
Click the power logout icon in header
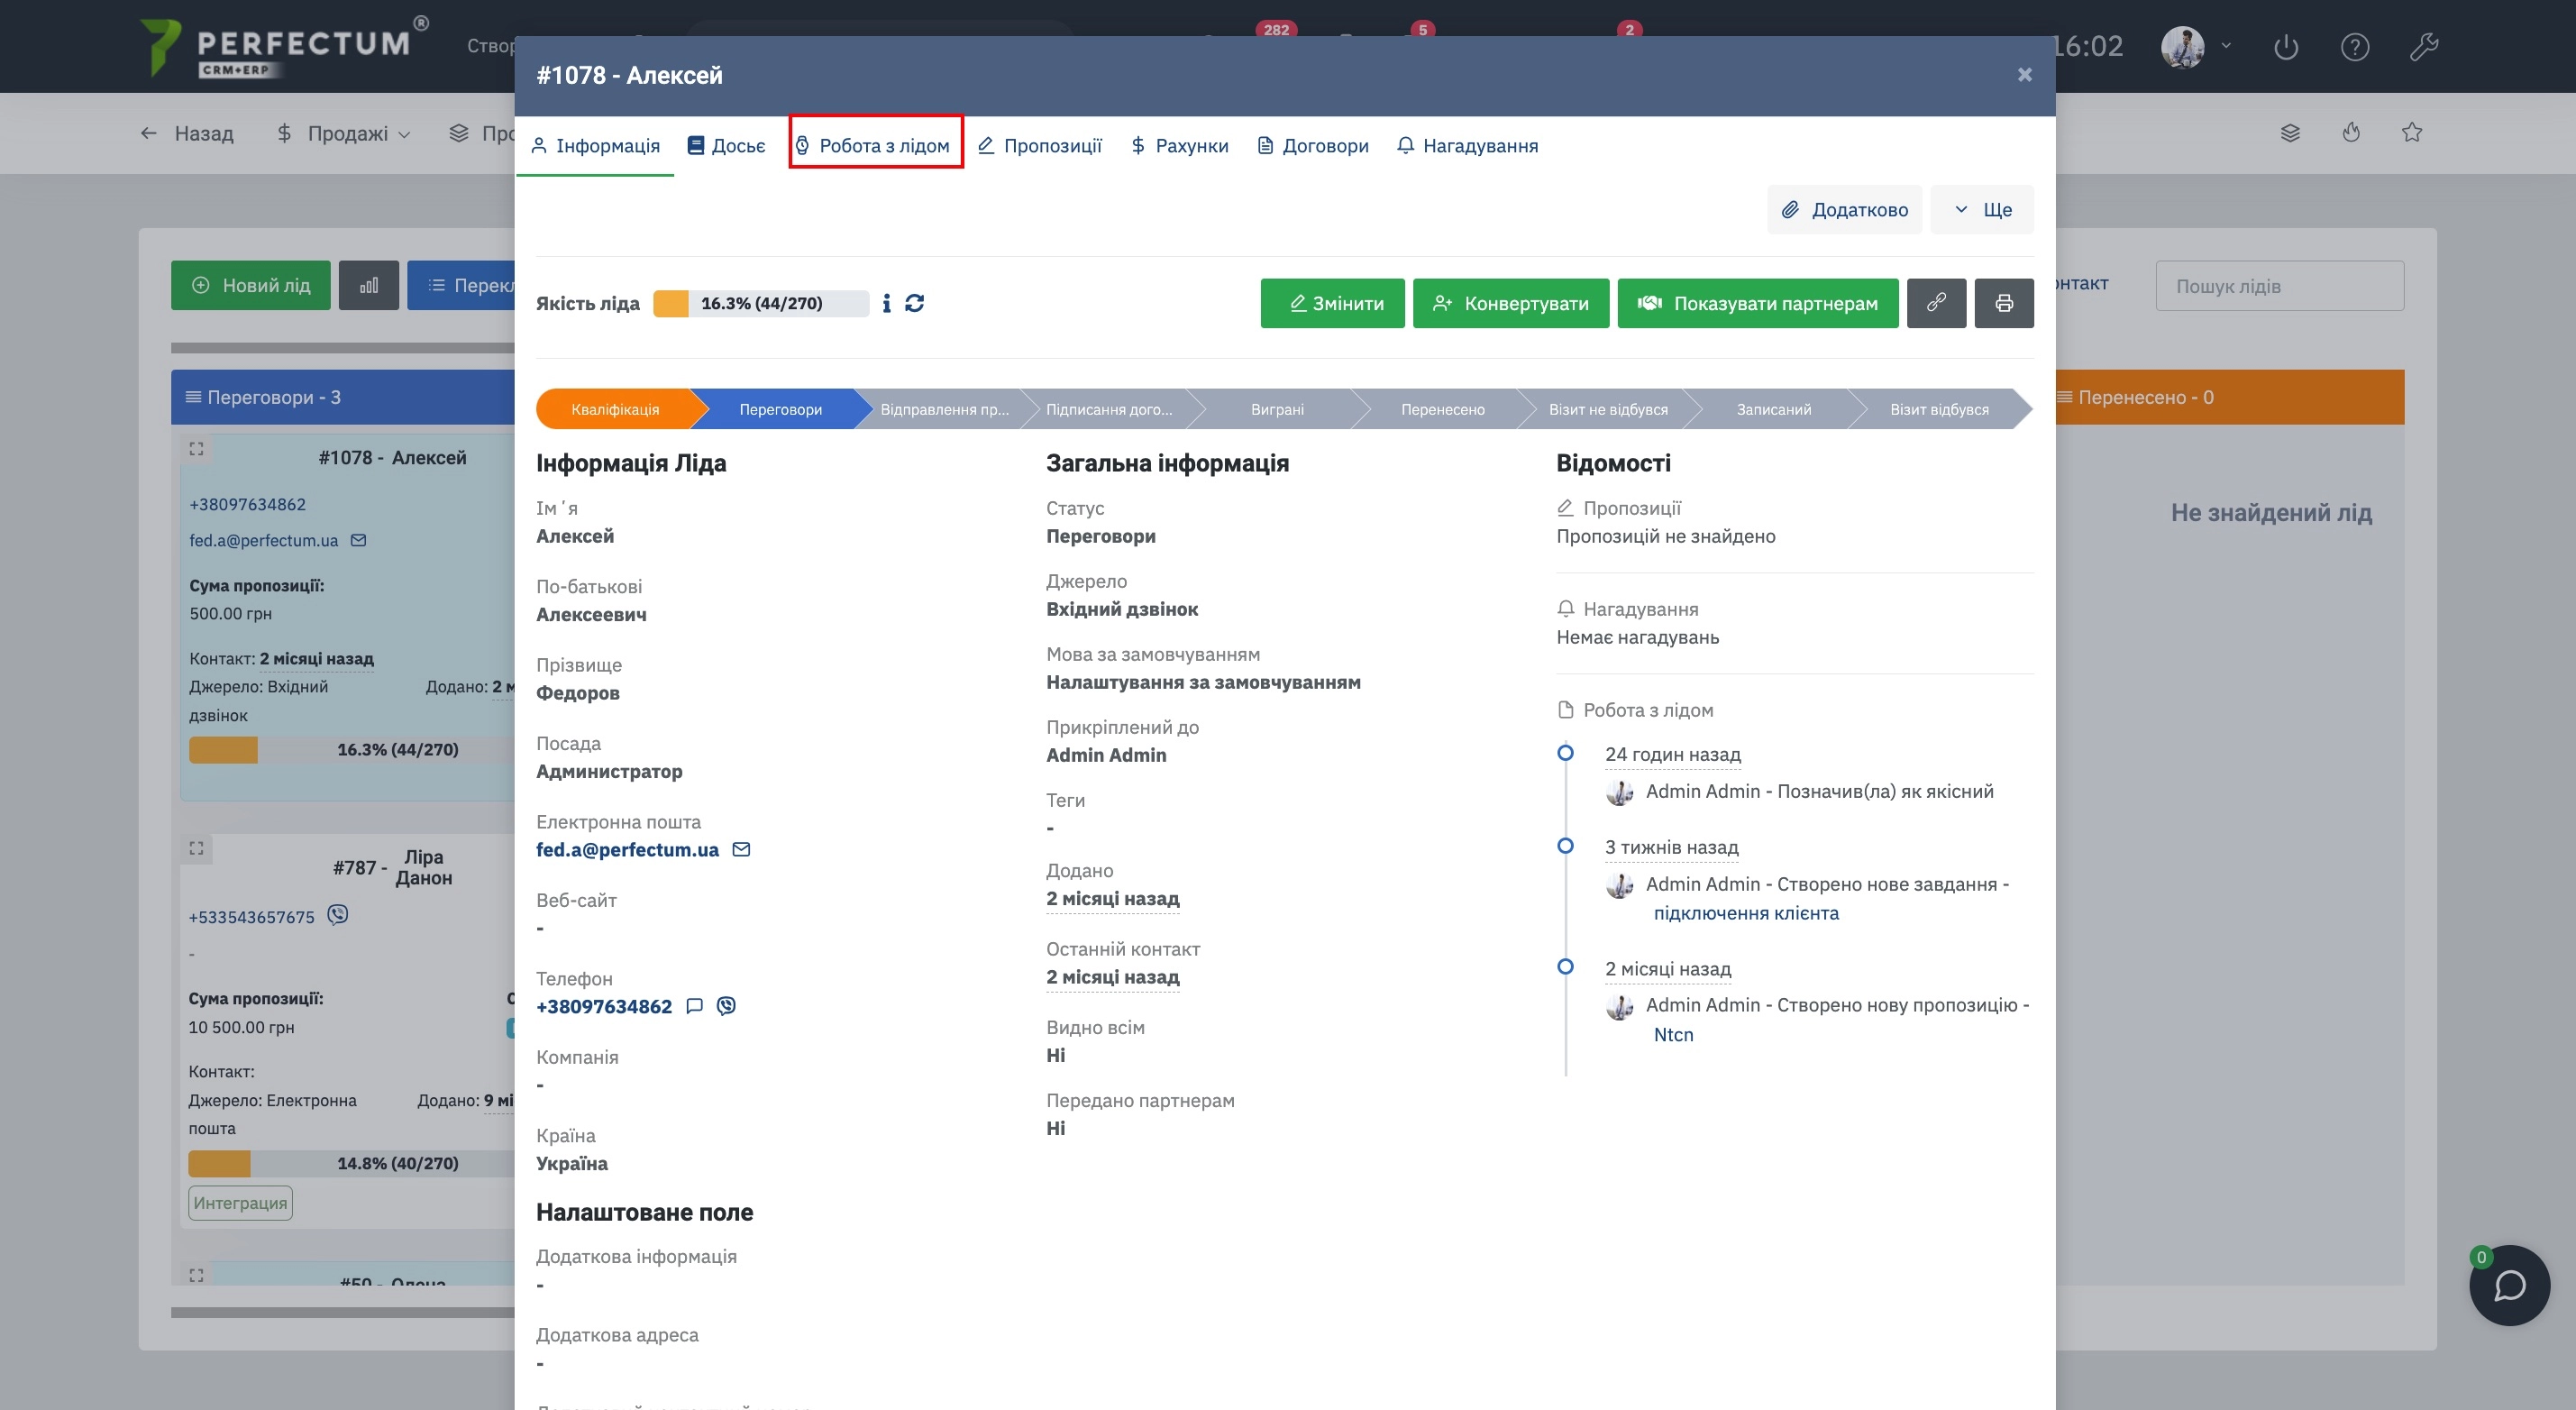[2286, 47]
